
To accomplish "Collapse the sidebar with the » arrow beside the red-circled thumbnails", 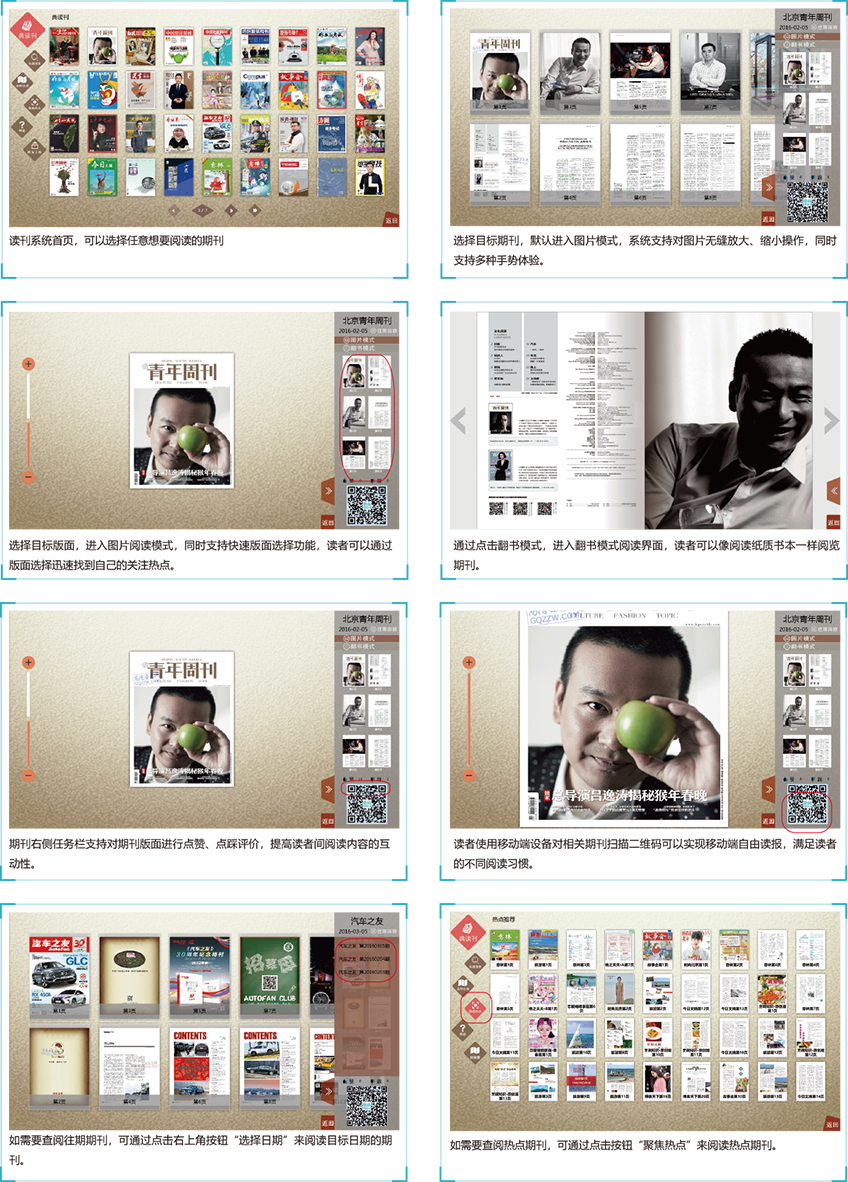I will point(328,491).
